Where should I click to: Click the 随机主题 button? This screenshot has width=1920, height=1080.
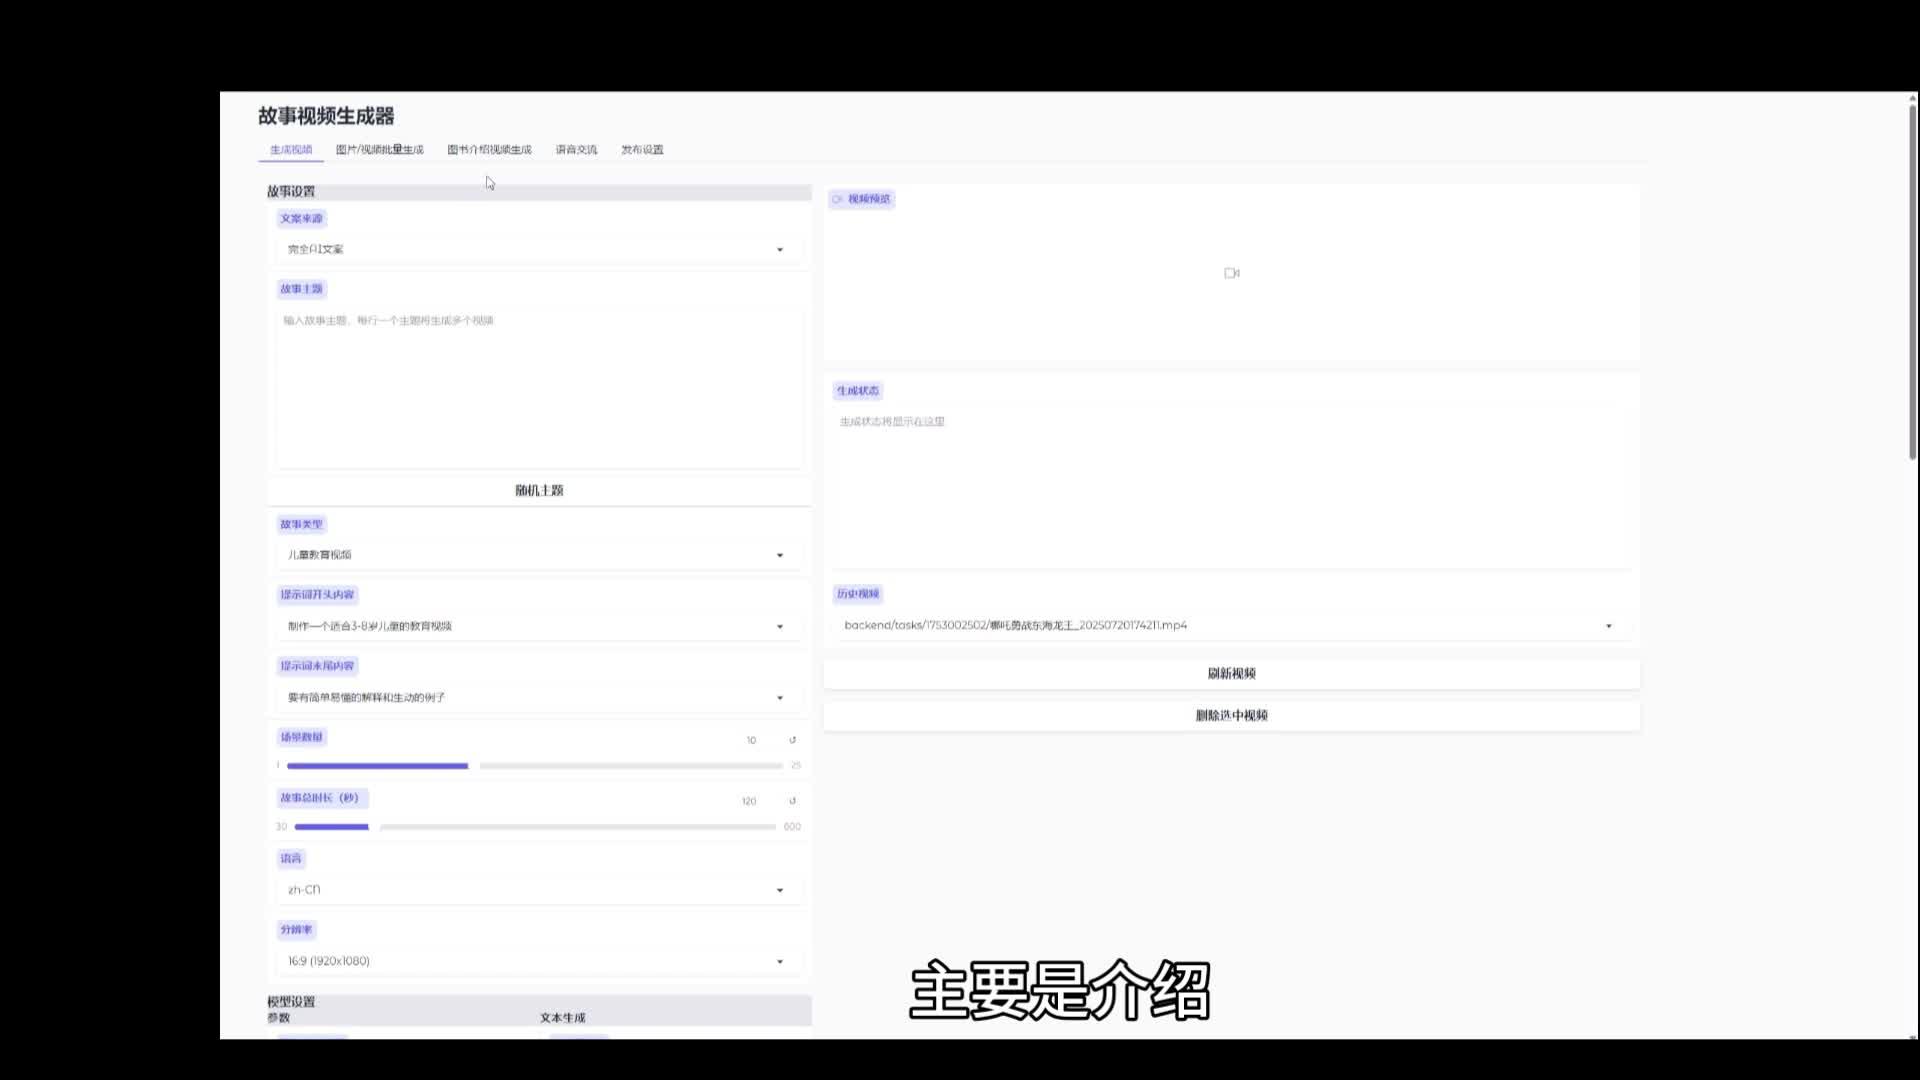(539, 490)
